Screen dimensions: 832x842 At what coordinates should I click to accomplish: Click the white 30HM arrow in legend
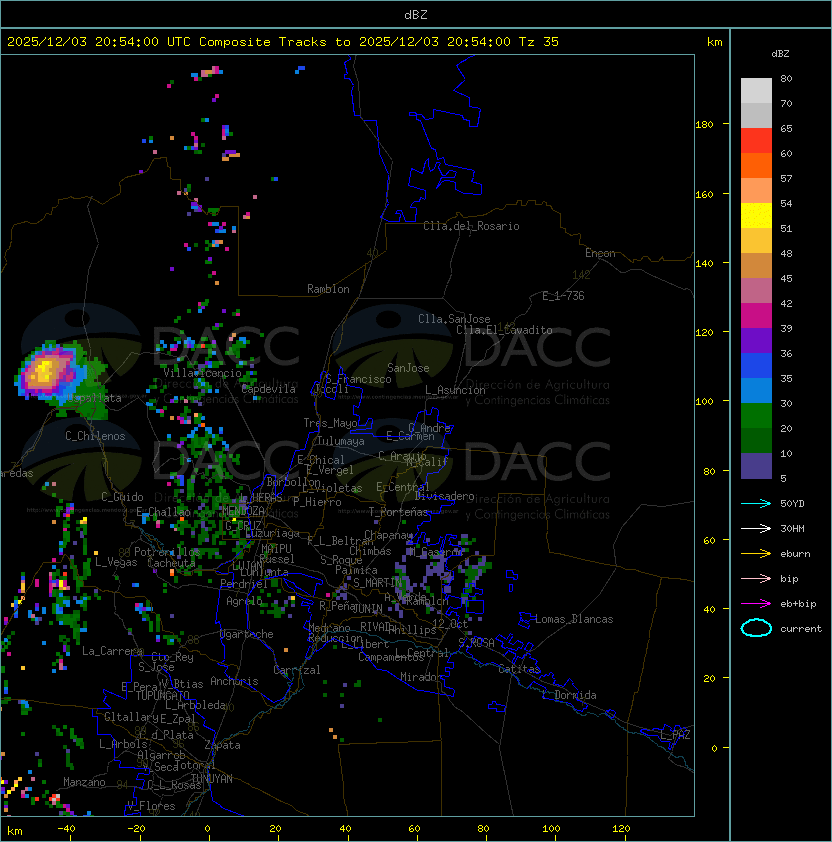(756, 528)
